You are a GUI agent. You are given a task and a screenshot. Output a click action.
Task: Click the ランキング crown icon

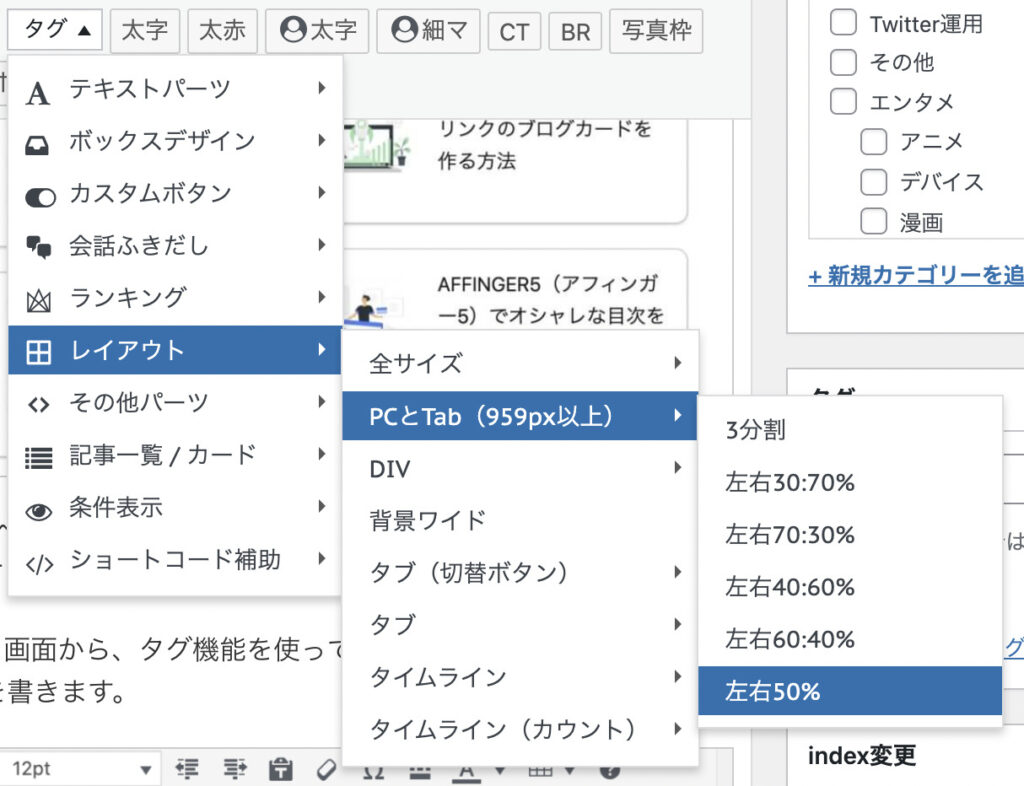40,297
